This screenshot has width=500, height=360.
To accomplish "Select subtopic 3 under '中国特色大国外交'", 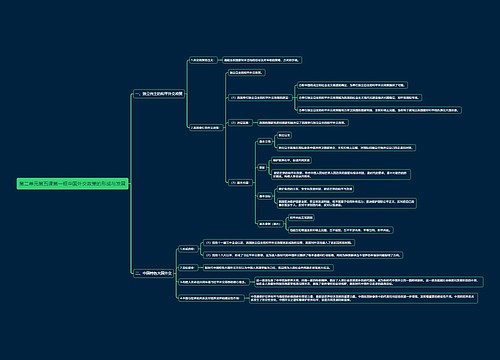I will pyautogui.click(x=214, y=282).
